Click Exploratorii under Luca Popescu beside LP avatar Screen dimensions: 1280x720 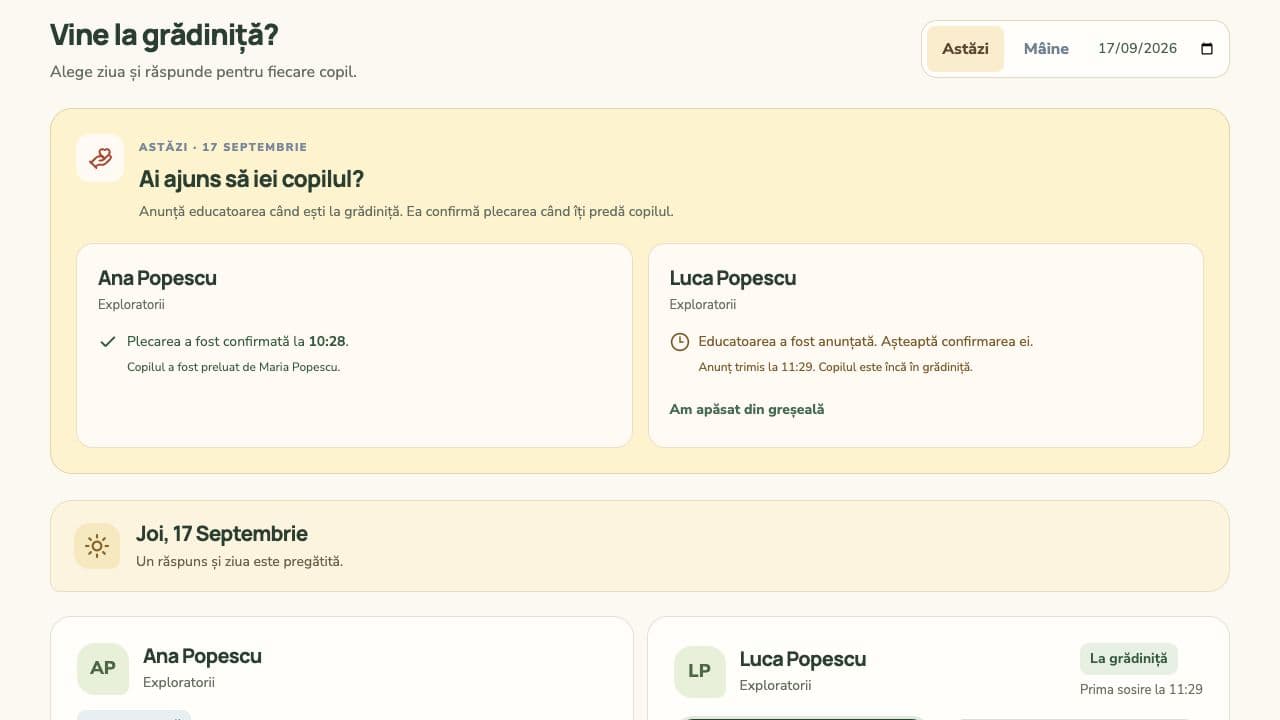[x=775, y=686]
